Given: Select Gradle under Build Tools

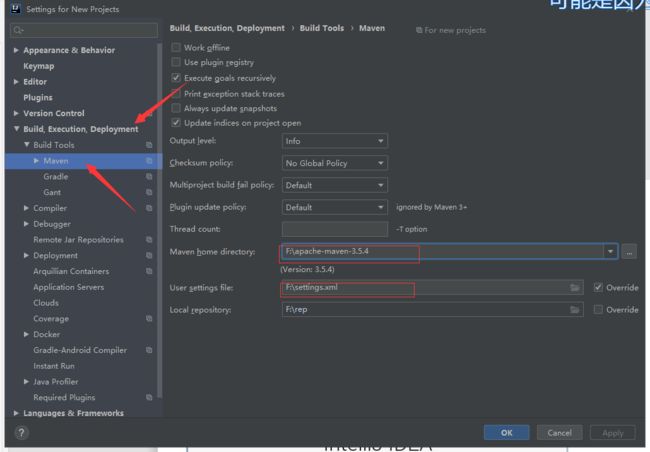Looking at the screenshot, I should tap(56, 176).
